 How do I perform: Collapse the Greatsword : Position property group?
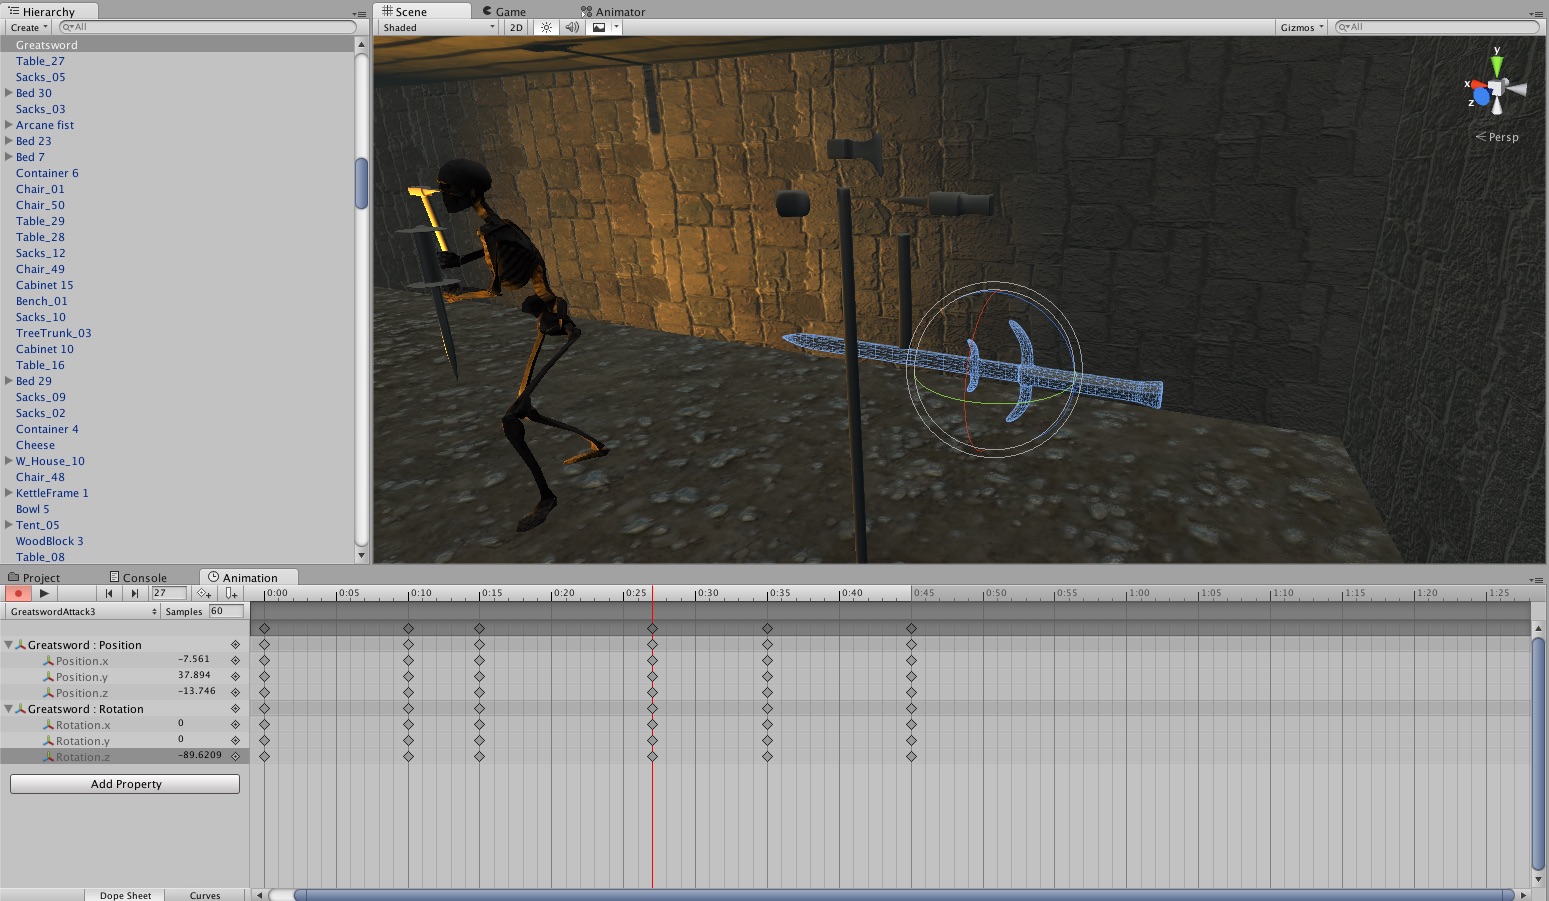8,645
